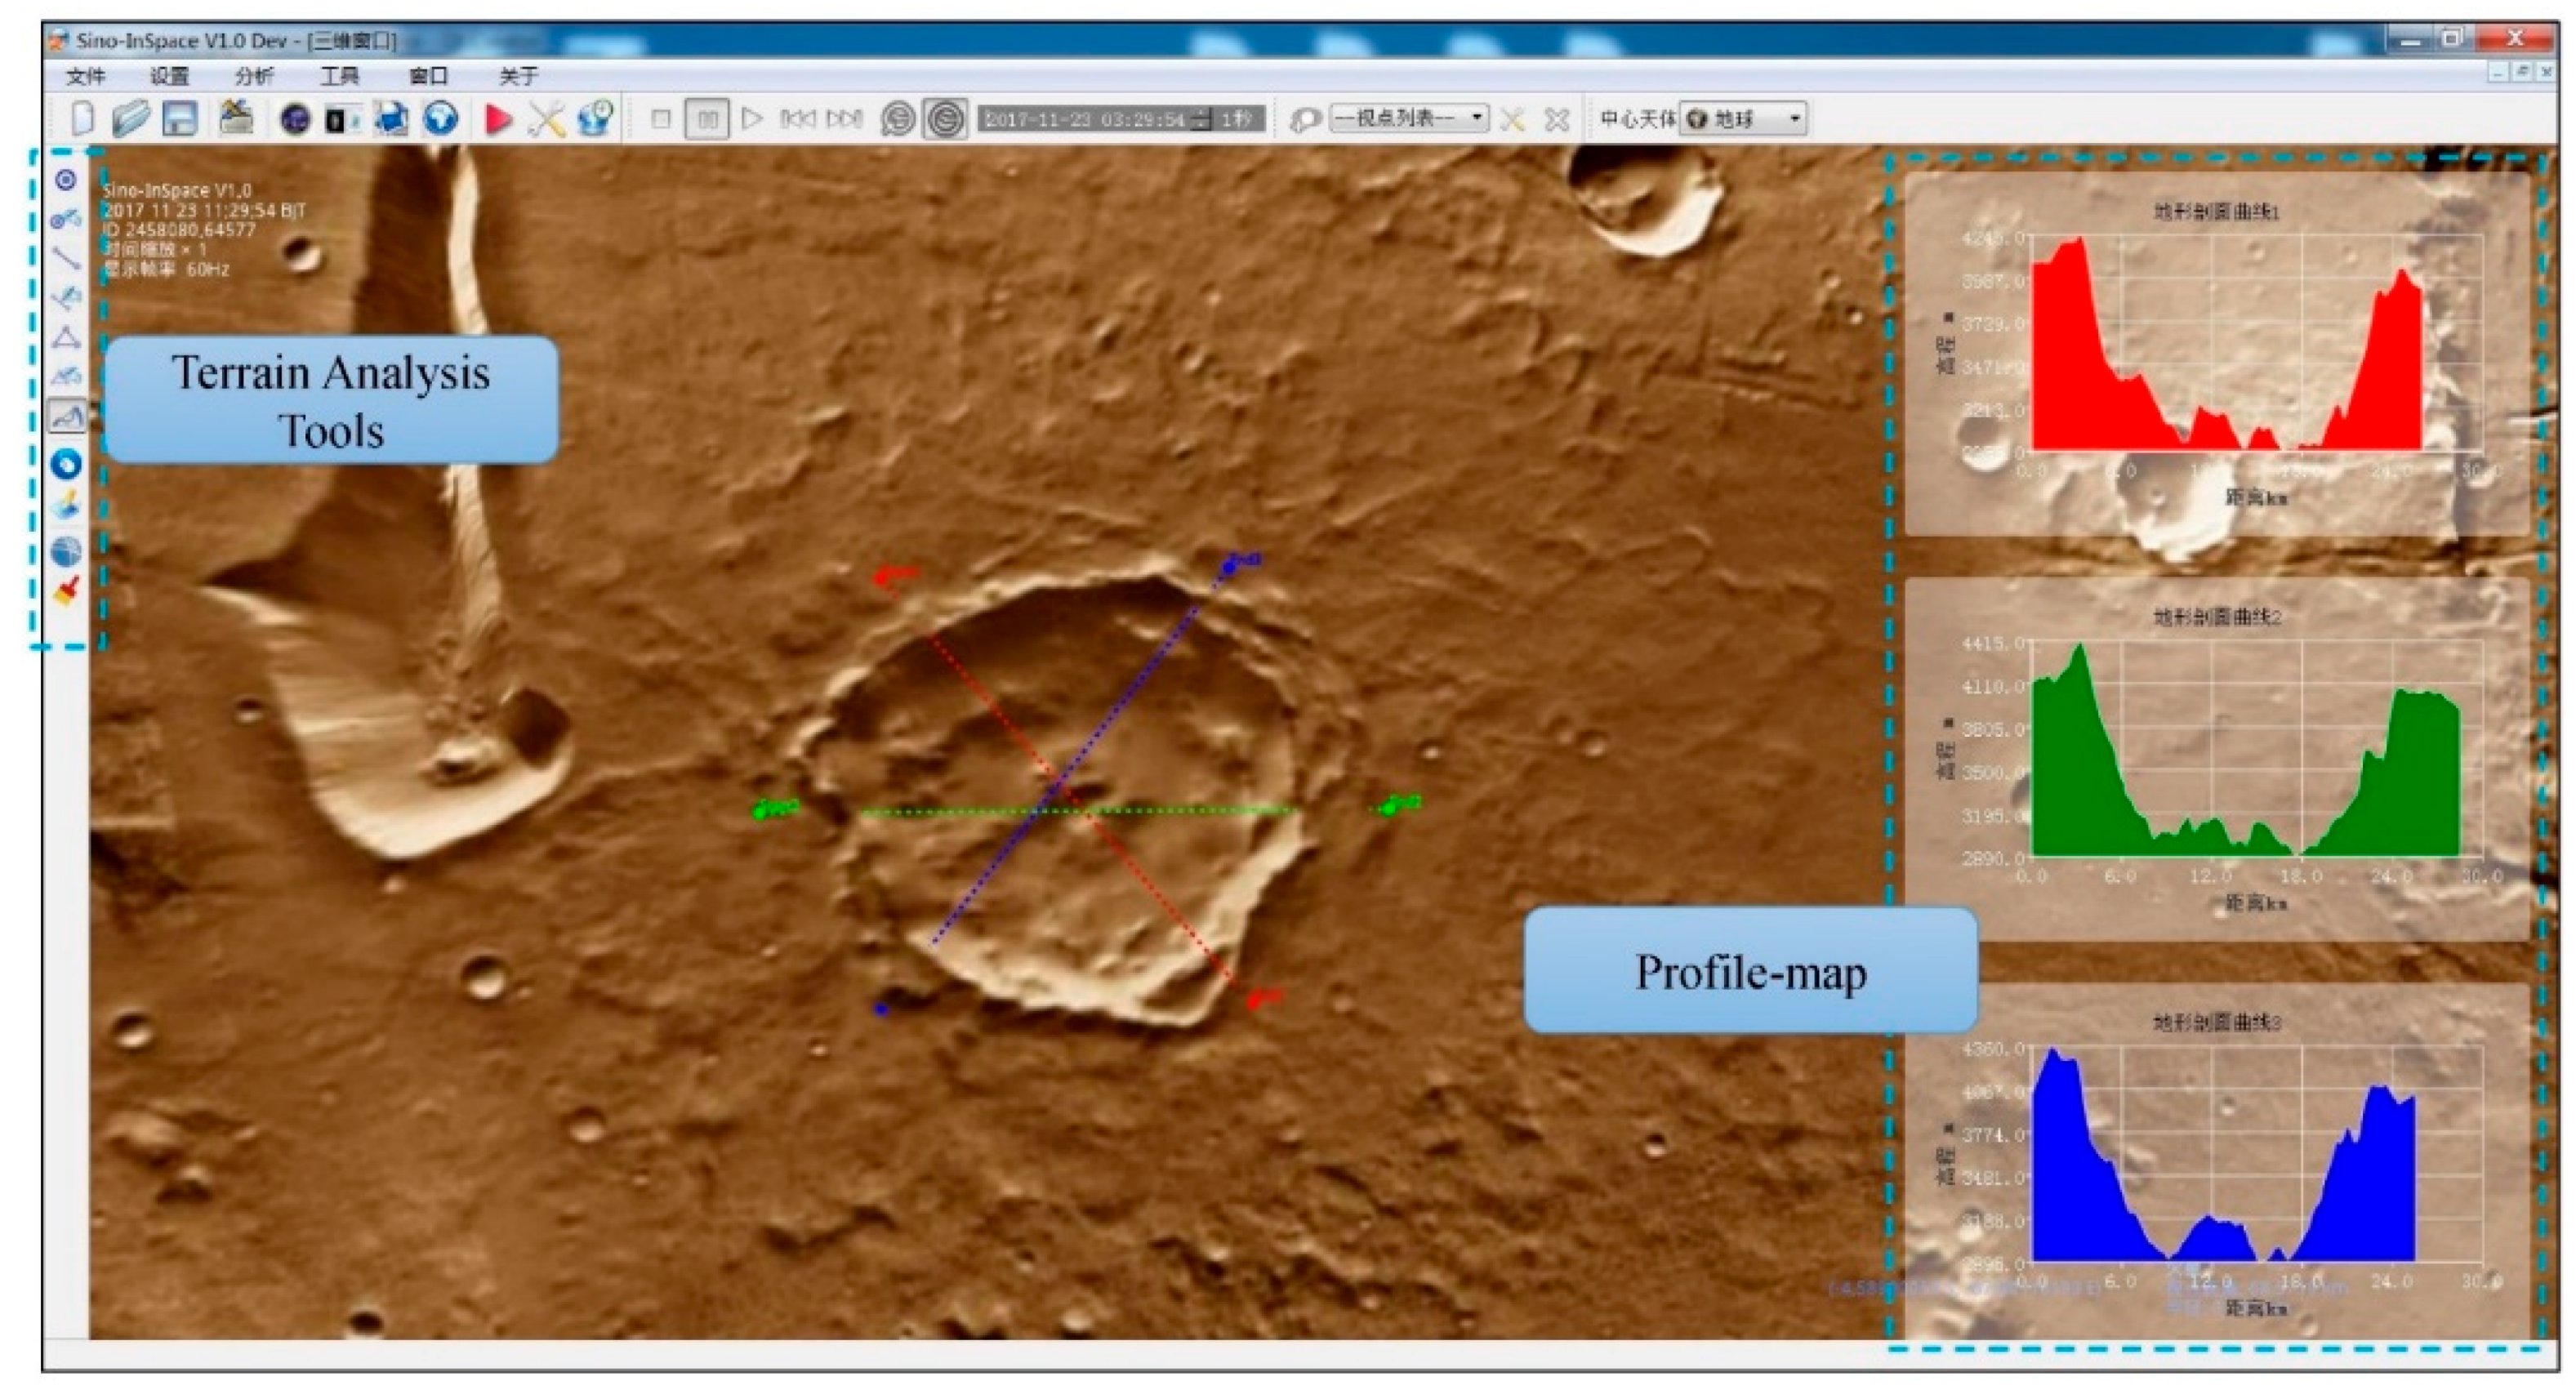Select the terrain profile curve tool
This screenshot has height=1390, width=2576.
[x=66, y=415]
